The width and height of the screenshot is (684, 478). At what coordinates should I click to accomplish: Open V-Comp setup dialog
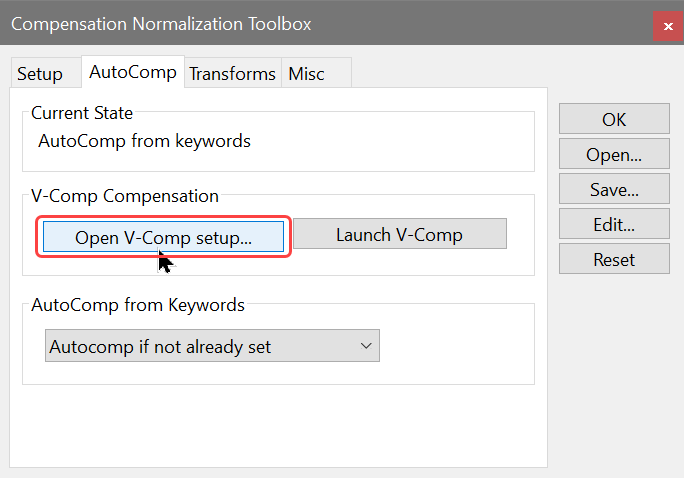click(x=164, y=237)
